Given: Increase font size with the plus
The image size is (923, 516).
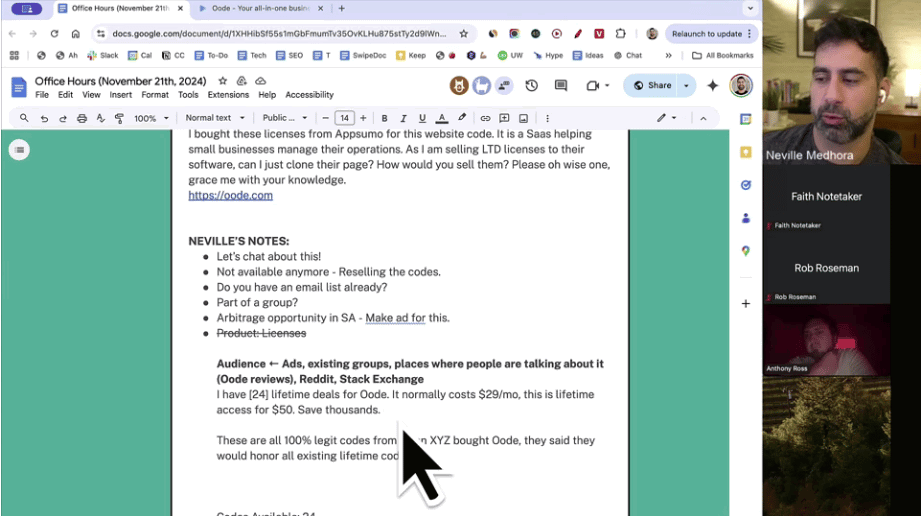Looking at the screenshot, I should point(363,118).
